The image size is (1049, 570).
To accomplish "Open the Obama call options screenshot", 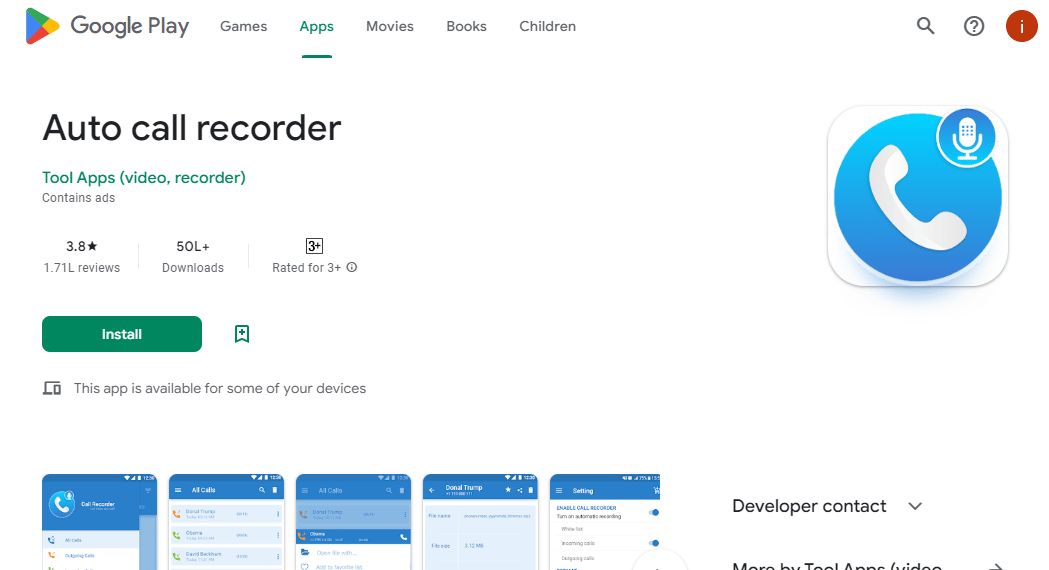I will pyautogui.click(x=353, y=522).
